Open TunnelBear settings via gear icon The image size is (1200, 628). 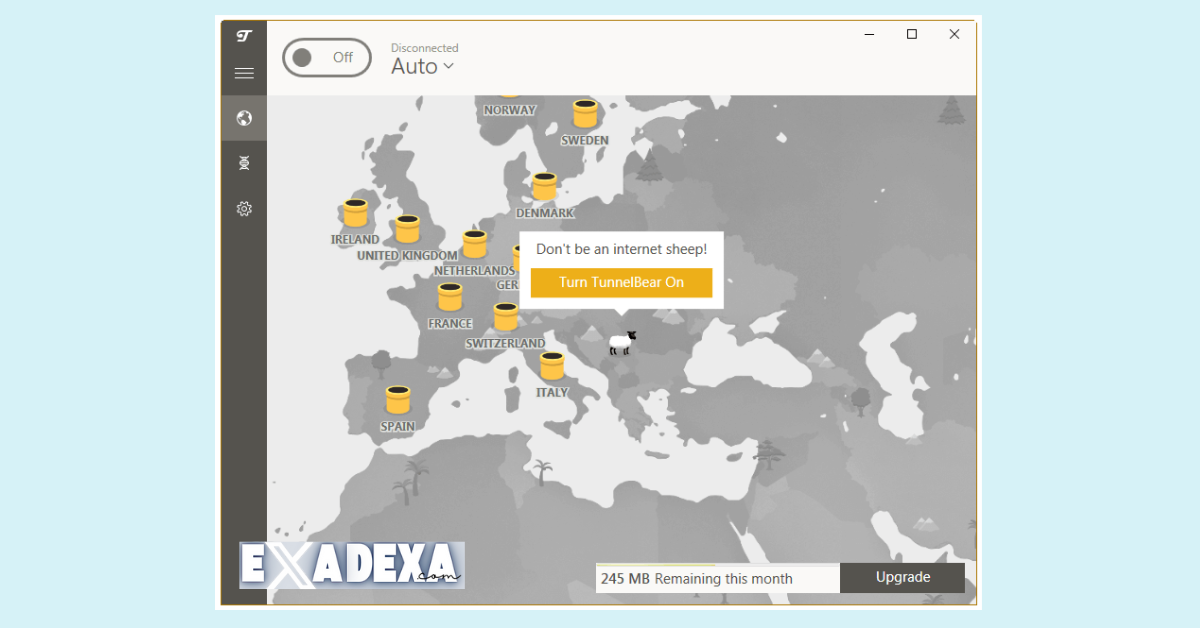(243, 208)
